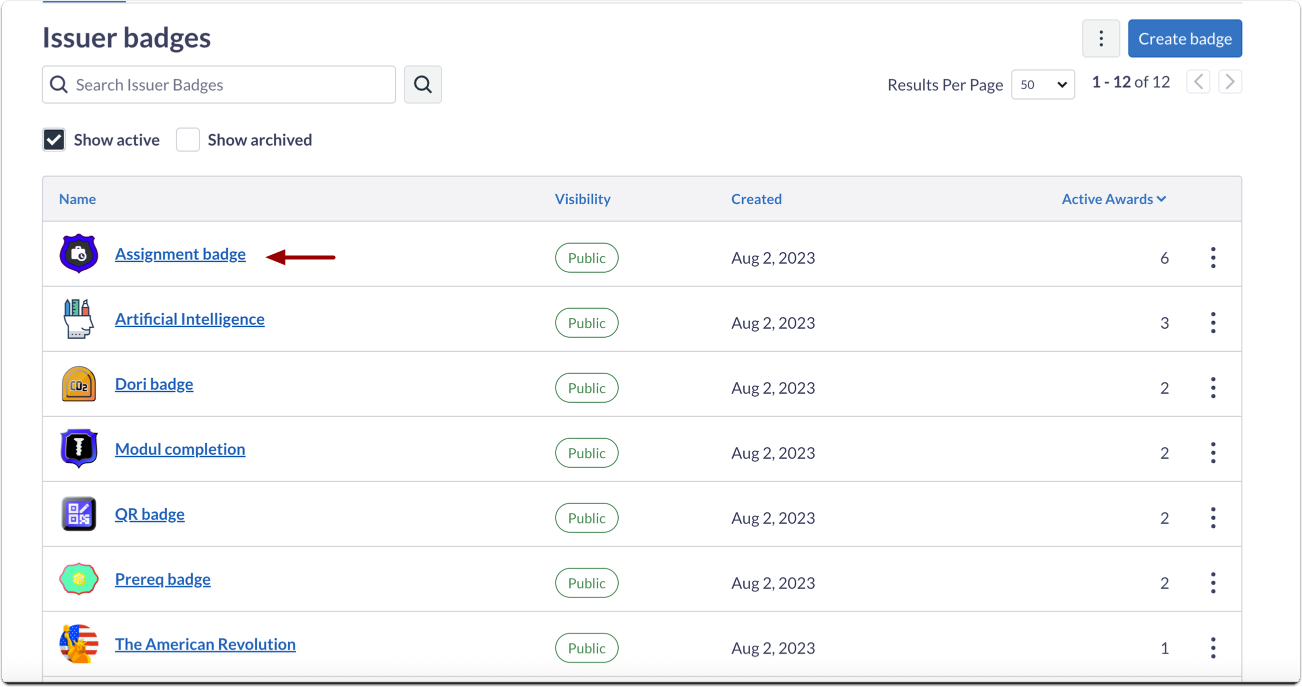This screenshot has width=1302, height=687.
Task: Sort by Active Awards column
Action: click(1113, 199)
